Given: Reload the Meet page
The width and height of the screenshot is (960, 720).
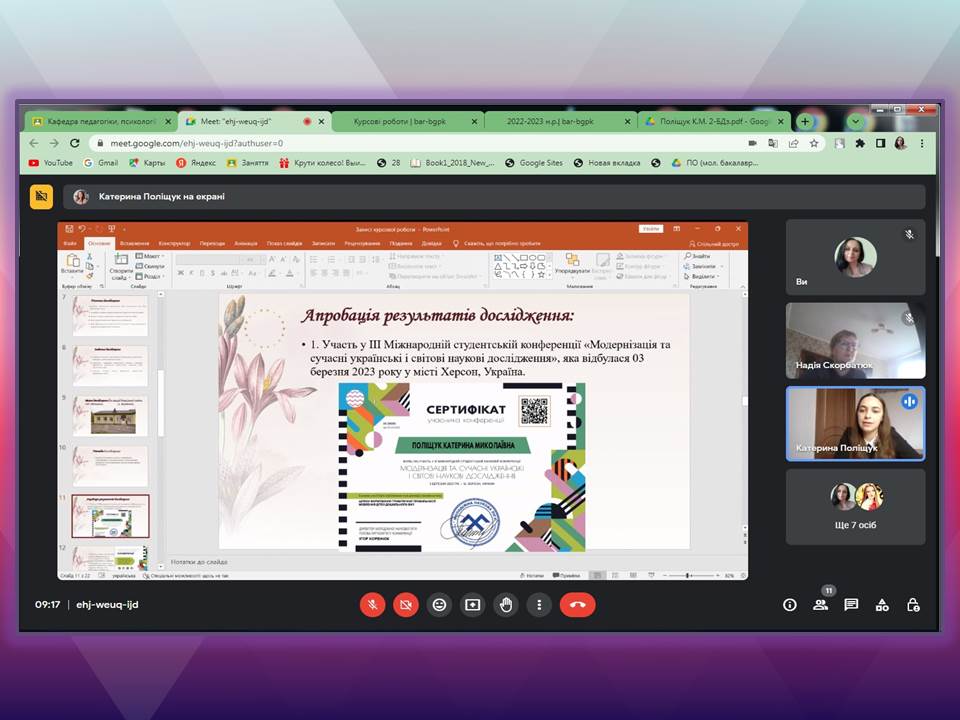Looking at the screenshot, I should click(x=75, y=143).
